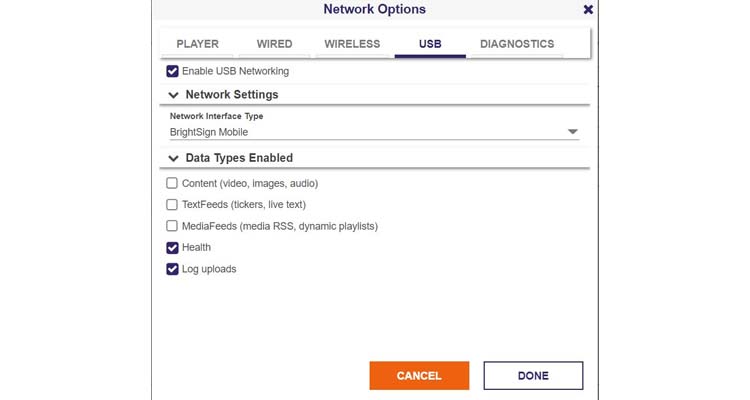The width and height of the screenshot is (750, 400).
Task: Enable MediaFeeds data type
Action: point(172,226)
